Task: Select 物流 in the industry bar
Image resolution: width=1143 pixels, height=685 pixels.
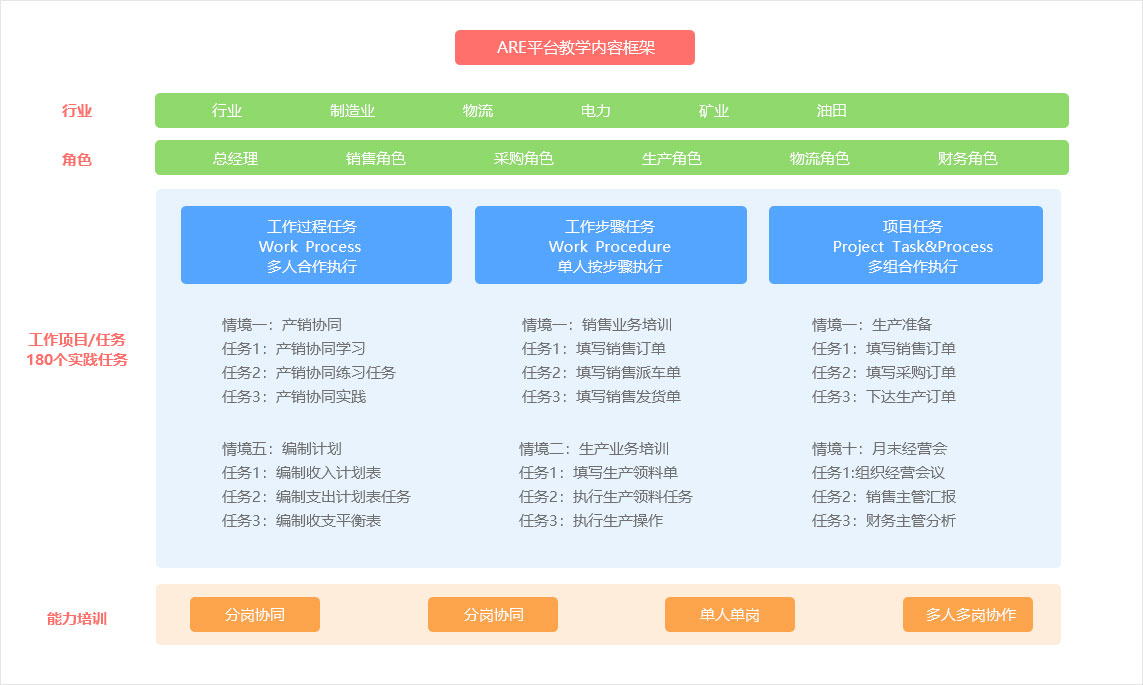Action: click(477, 111)
